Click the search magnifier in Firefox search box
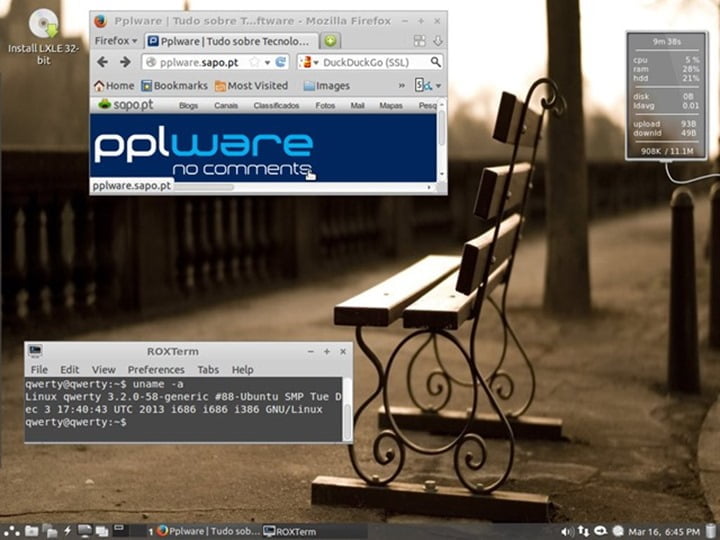Screen dimensions: 720x540 pyautogui.click(x=435, y=62)
